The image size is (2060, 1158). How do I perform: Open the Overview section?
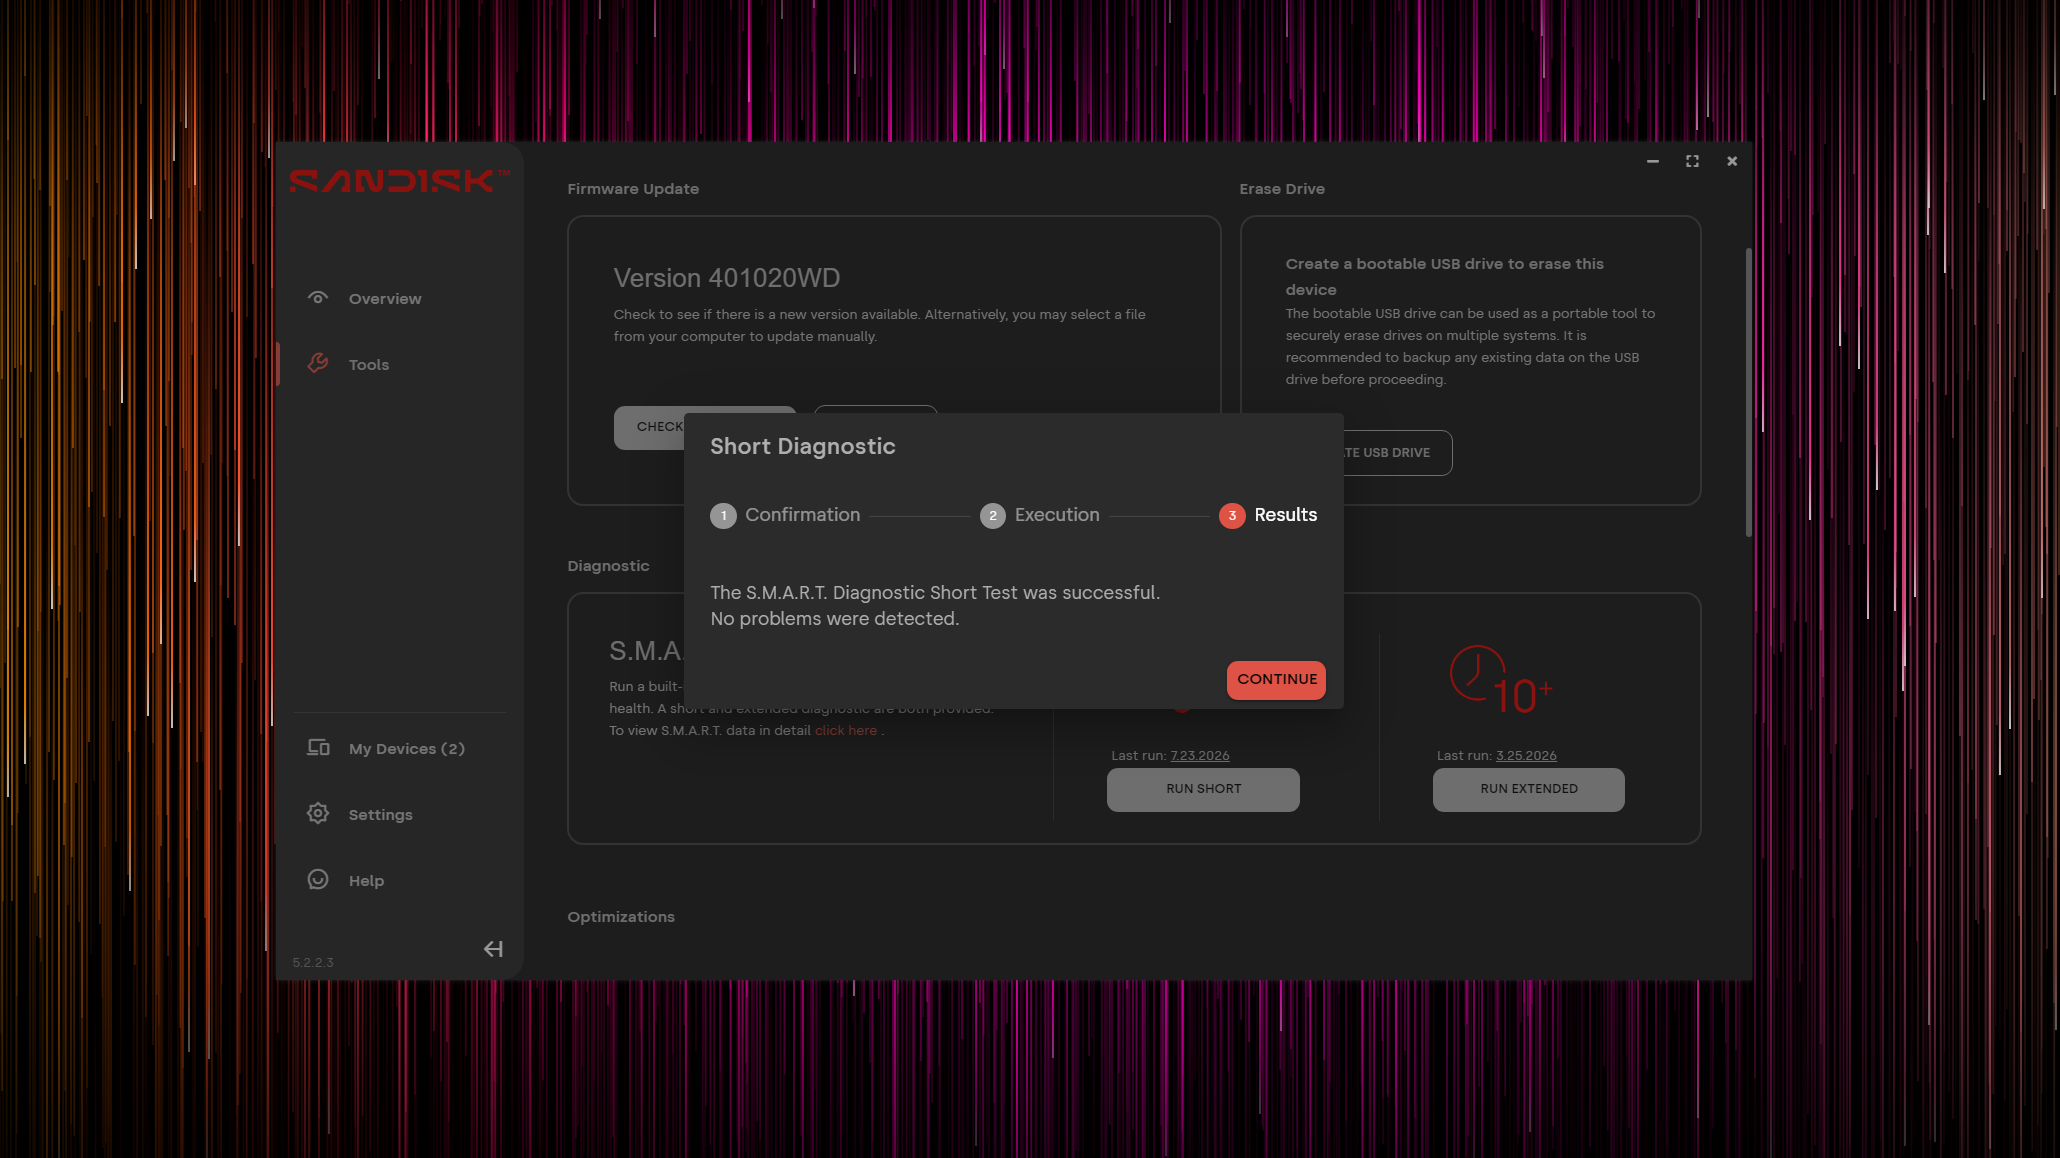coord(385,299)
